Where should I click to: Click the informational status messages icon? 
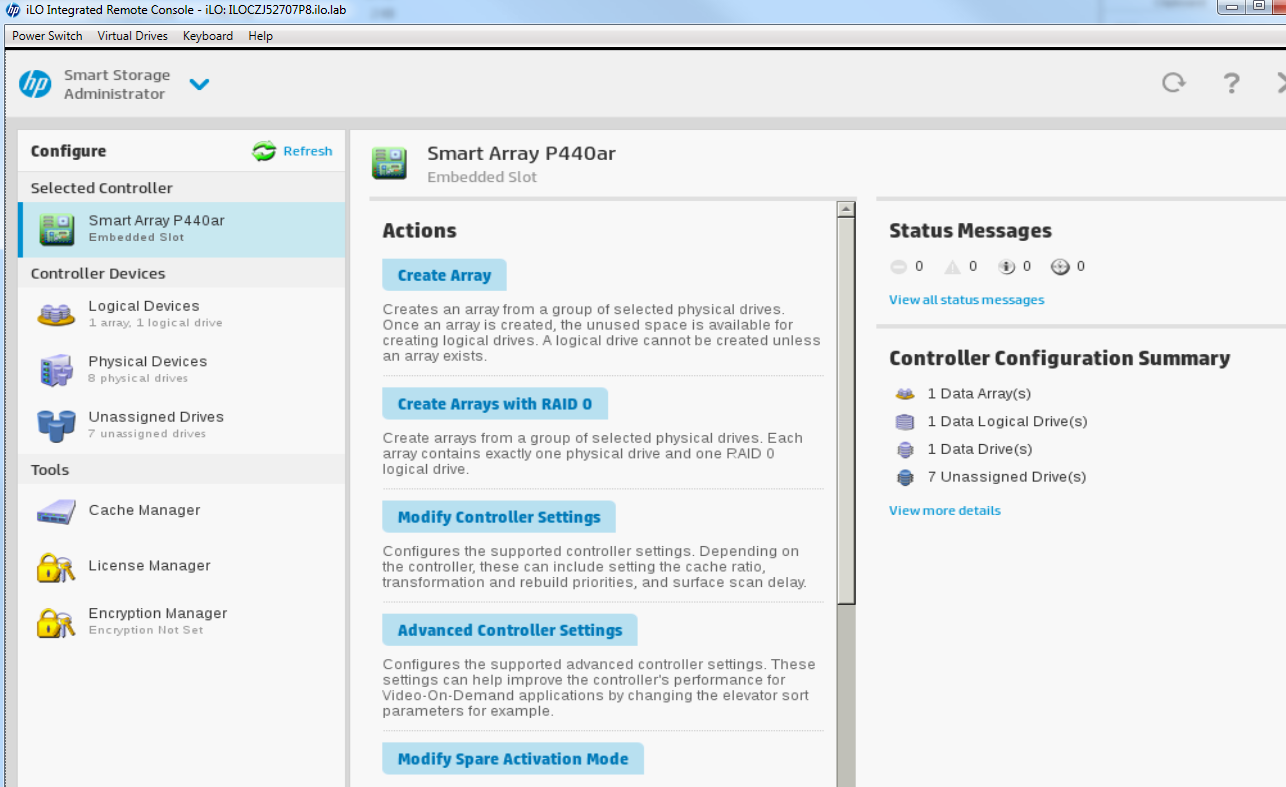point(1007,267)
